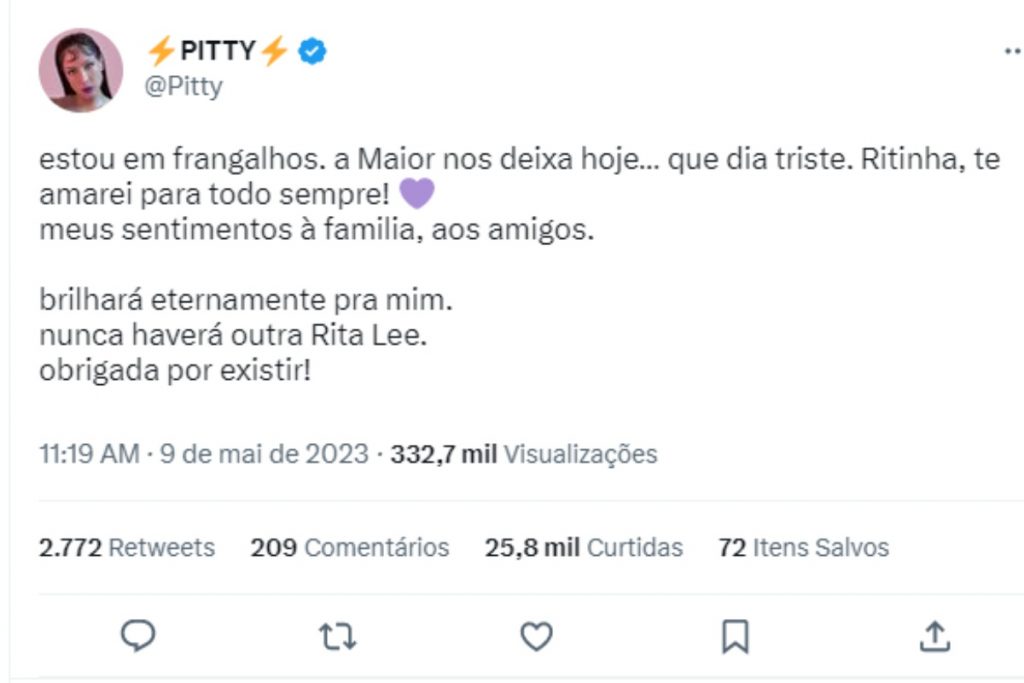Open the tweet's more options menu
Image resolution: width=1024 pixels, height=683 pixels.
1012,52
